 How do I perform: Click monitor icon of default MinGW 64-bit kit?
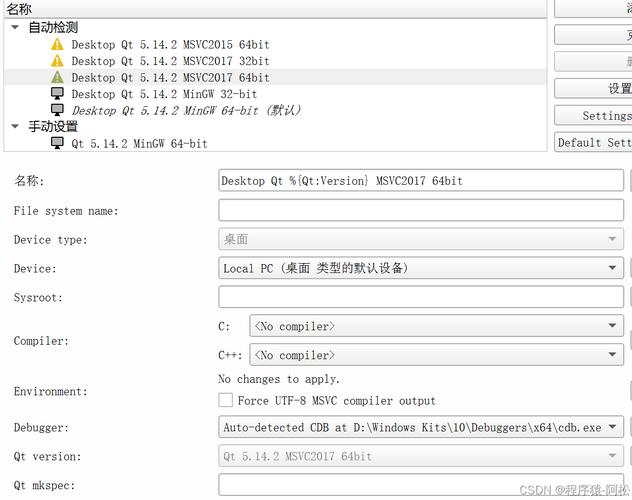point(57,110)
